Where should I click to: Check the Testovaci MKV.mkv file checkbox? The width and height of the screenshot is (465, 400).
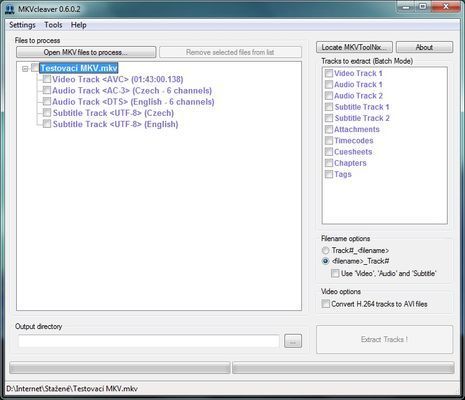(x=35, y=68)
